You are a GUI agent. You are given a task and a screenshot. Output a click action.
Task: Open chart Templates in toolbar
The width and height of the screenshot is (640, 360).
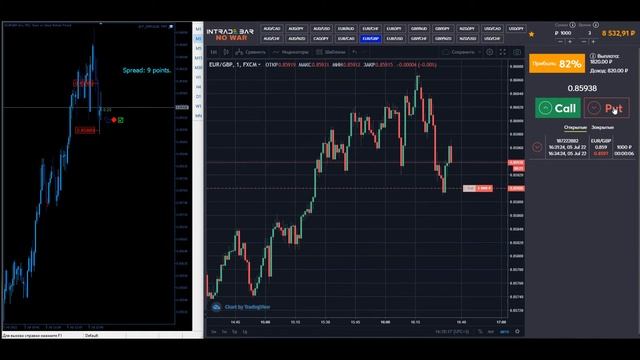[331, 52]
